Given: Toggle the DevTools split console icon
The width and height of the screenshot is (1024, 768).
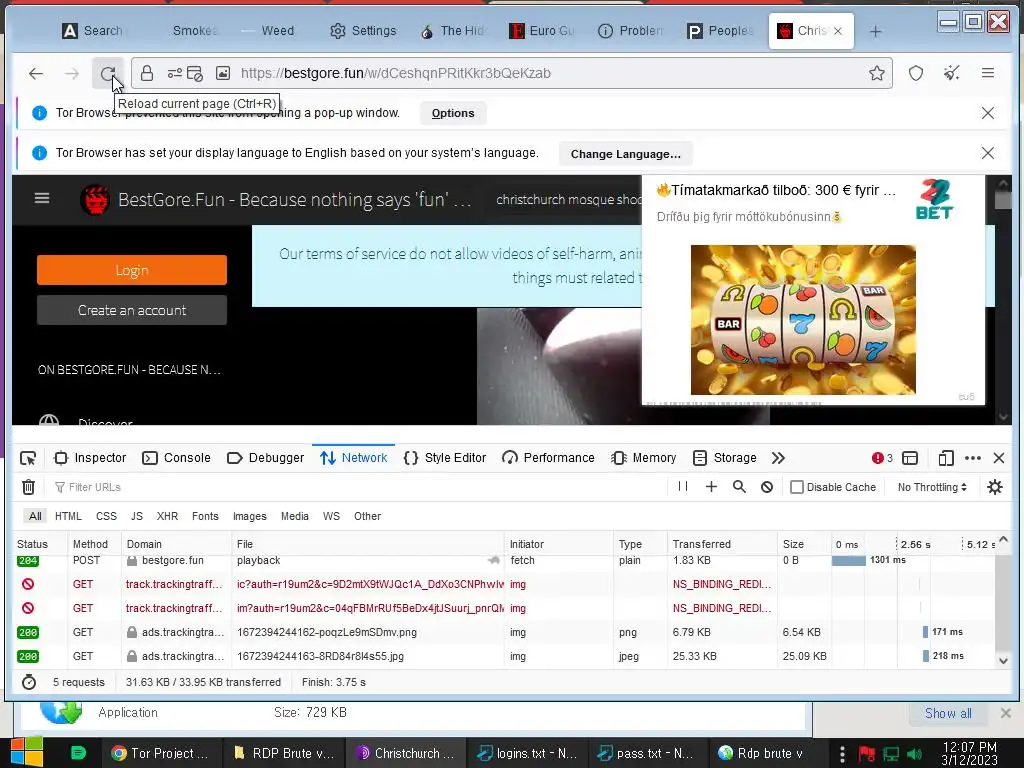Looking at the screenshot, I should pos(910,458).
